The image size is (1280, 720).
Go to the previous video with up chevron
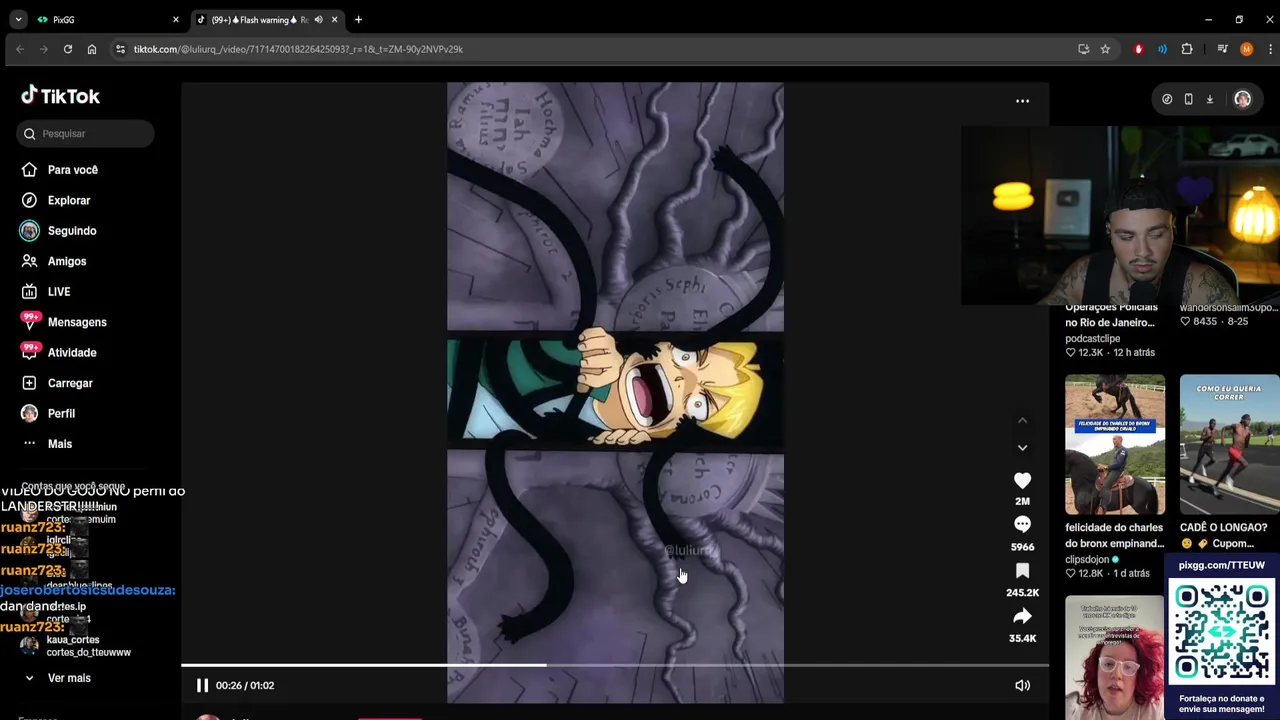tap(1022, 421)
